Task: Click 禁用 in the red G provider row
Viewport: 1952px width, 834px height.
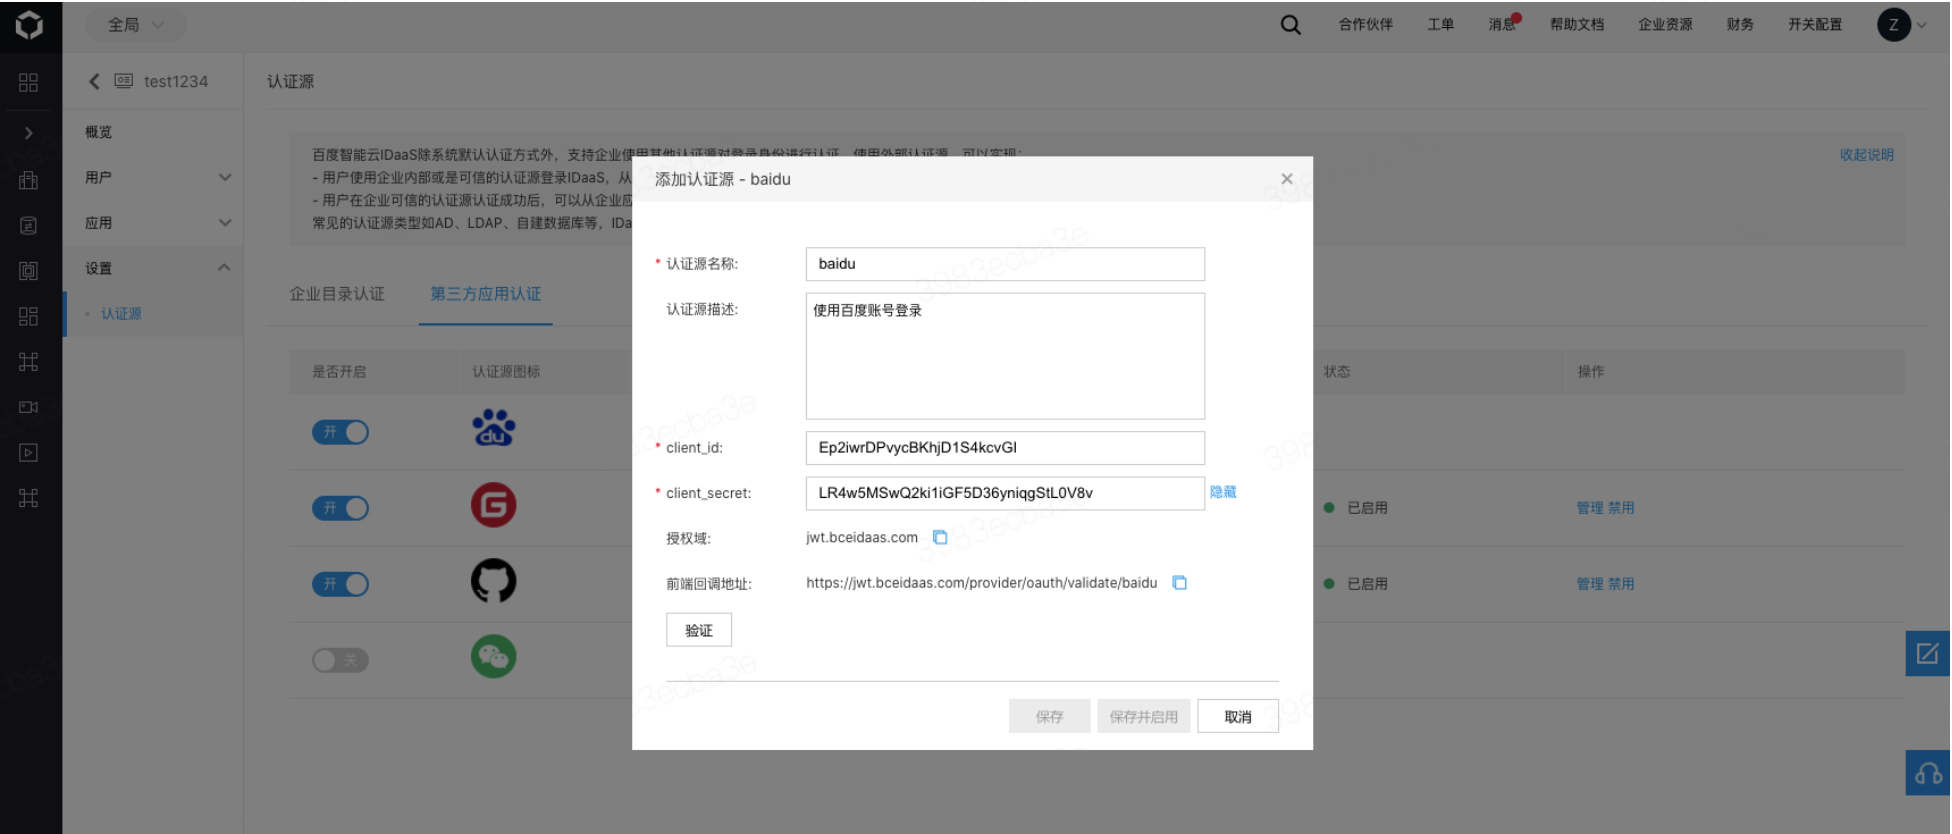Action: (x=1621, y=508)
